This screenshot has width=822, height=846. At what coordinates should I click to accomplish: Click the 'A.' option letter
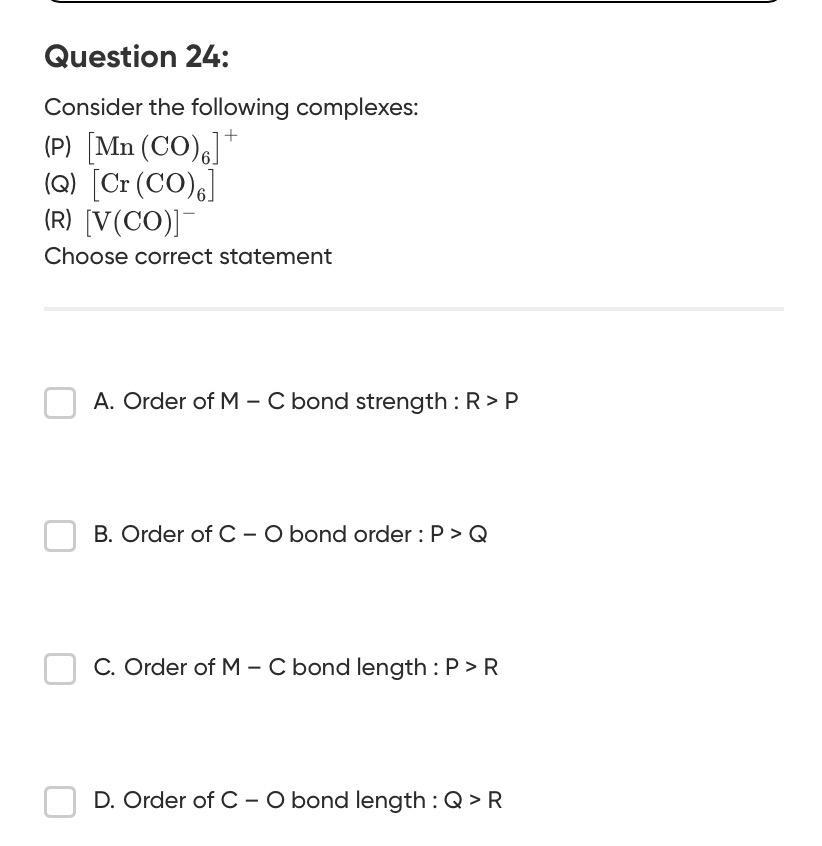point(104,402)
